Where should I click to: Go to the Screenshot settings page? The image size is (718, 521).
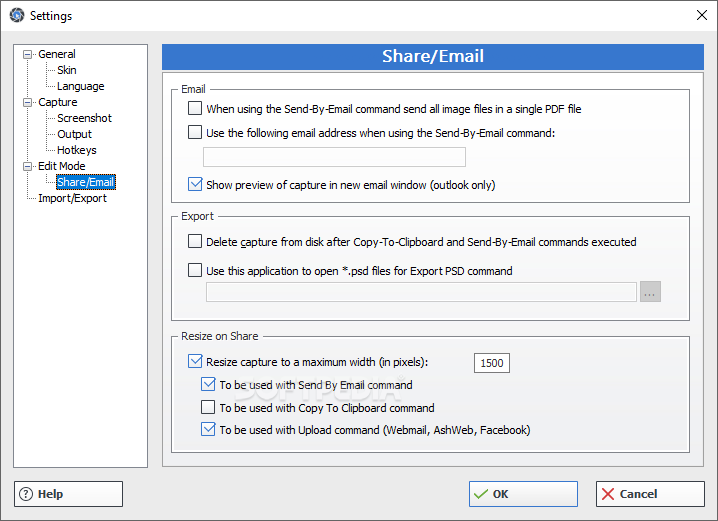[84, 118]
